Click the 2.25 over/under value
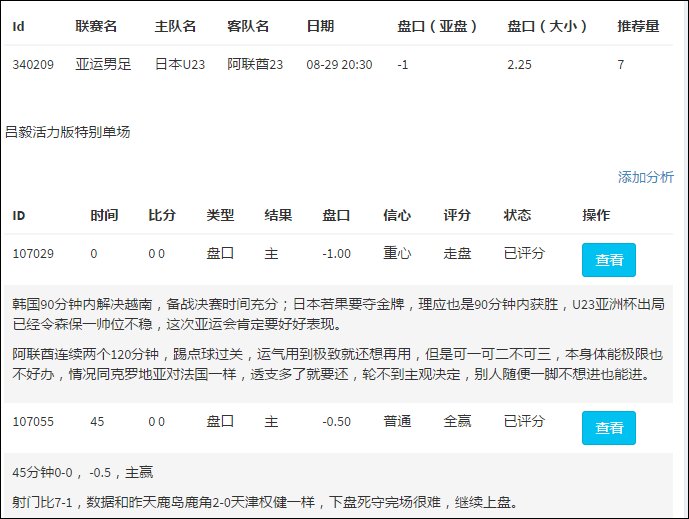 [x=519, y=65]
